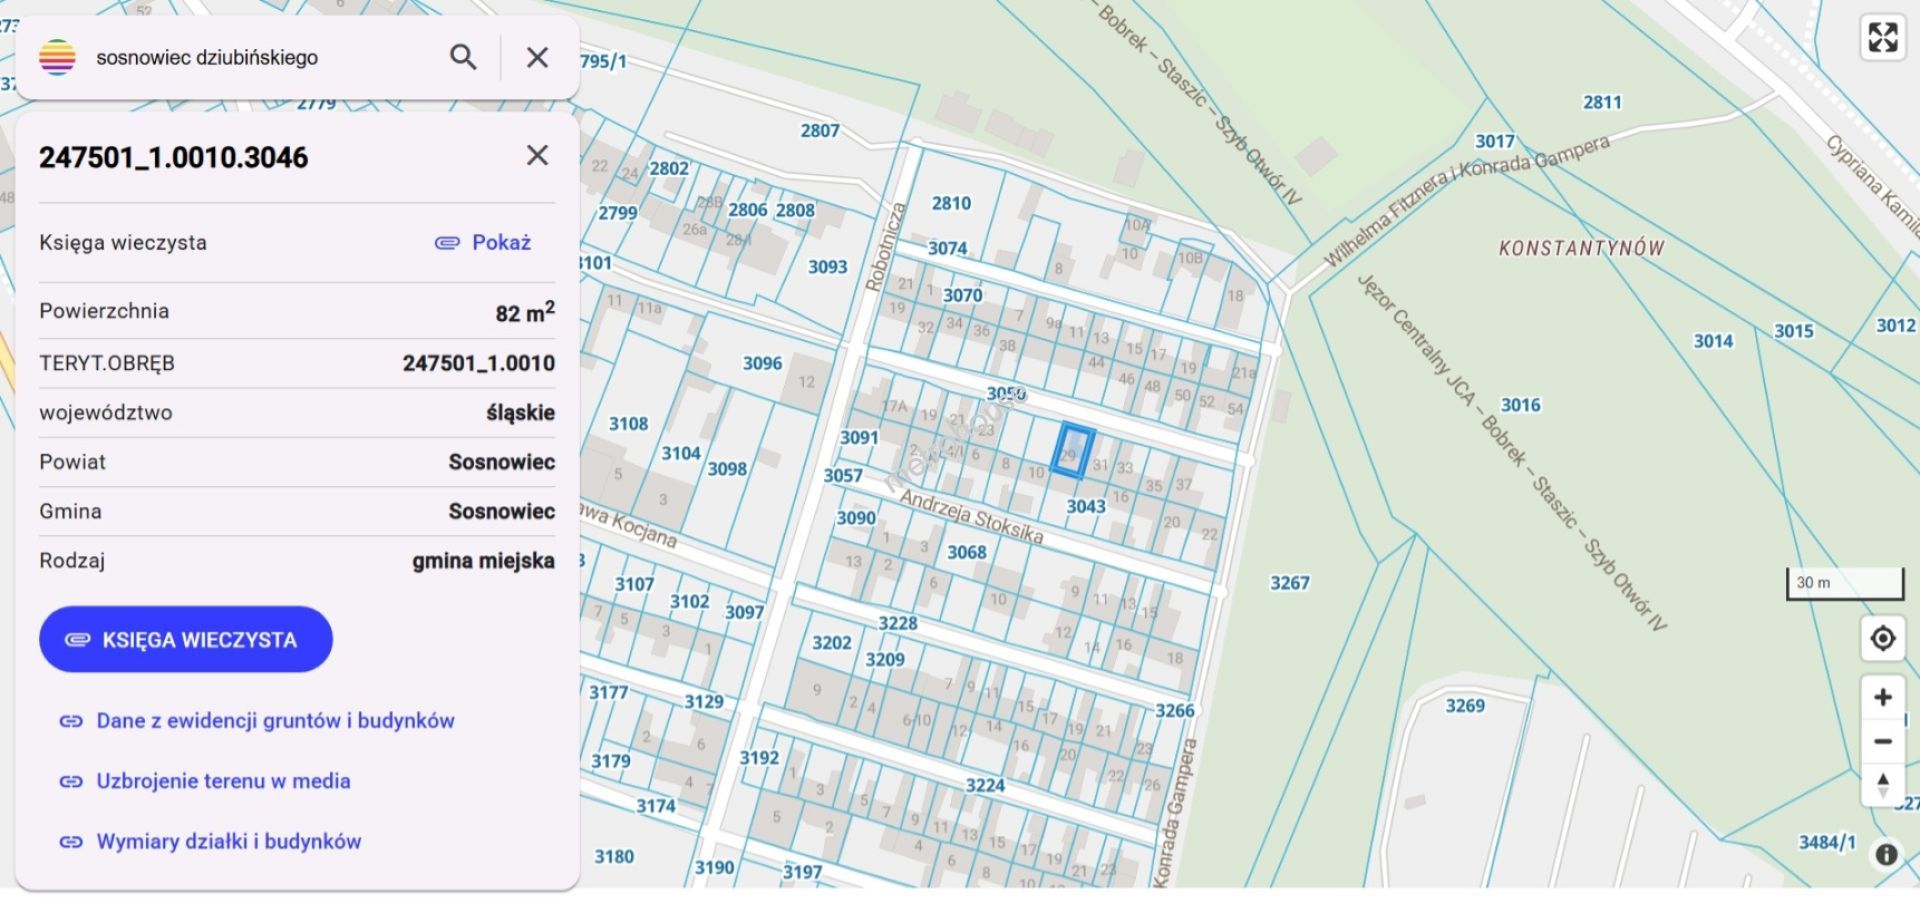The image size is (1920, 913).
Task: Open Dane z ewidencji gruntów i budynków
Action: click(274, 721)
